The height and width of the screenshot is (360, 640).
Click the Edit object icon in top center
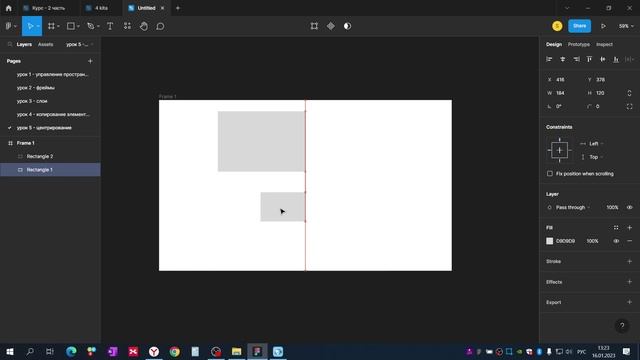314,26
